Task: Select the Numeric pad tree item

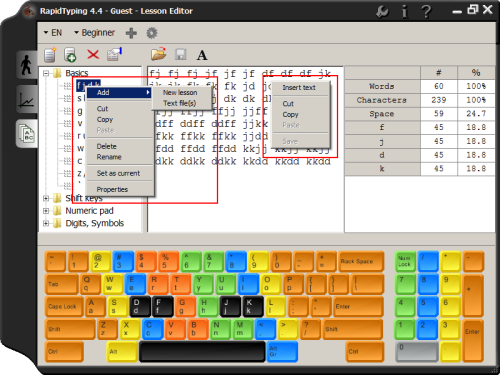Action: click(89, 211)
